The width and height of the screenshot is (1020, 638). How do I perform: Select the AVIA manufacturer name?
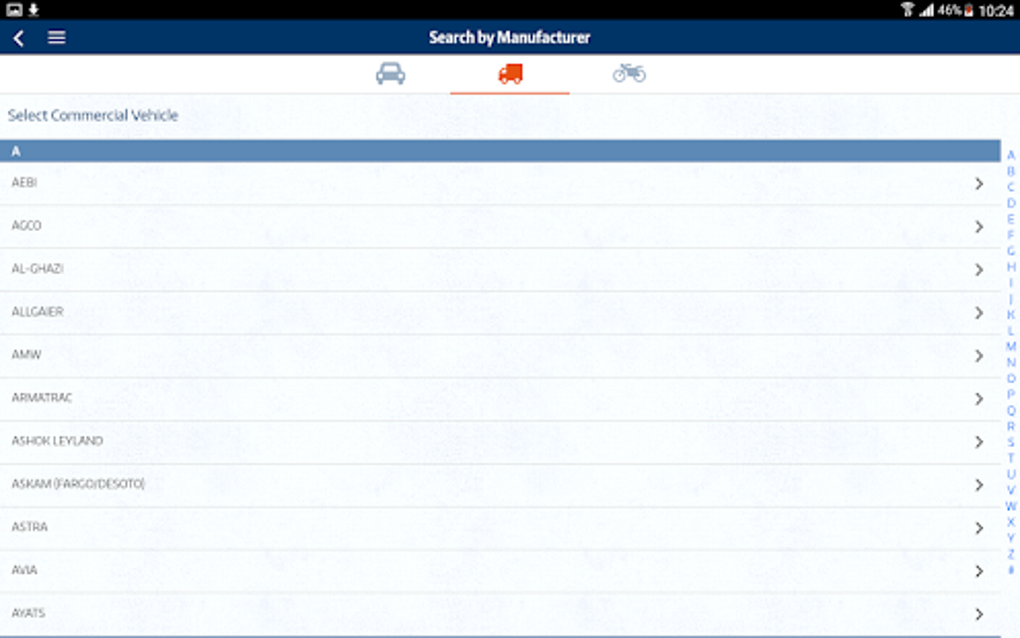[24, 570]
